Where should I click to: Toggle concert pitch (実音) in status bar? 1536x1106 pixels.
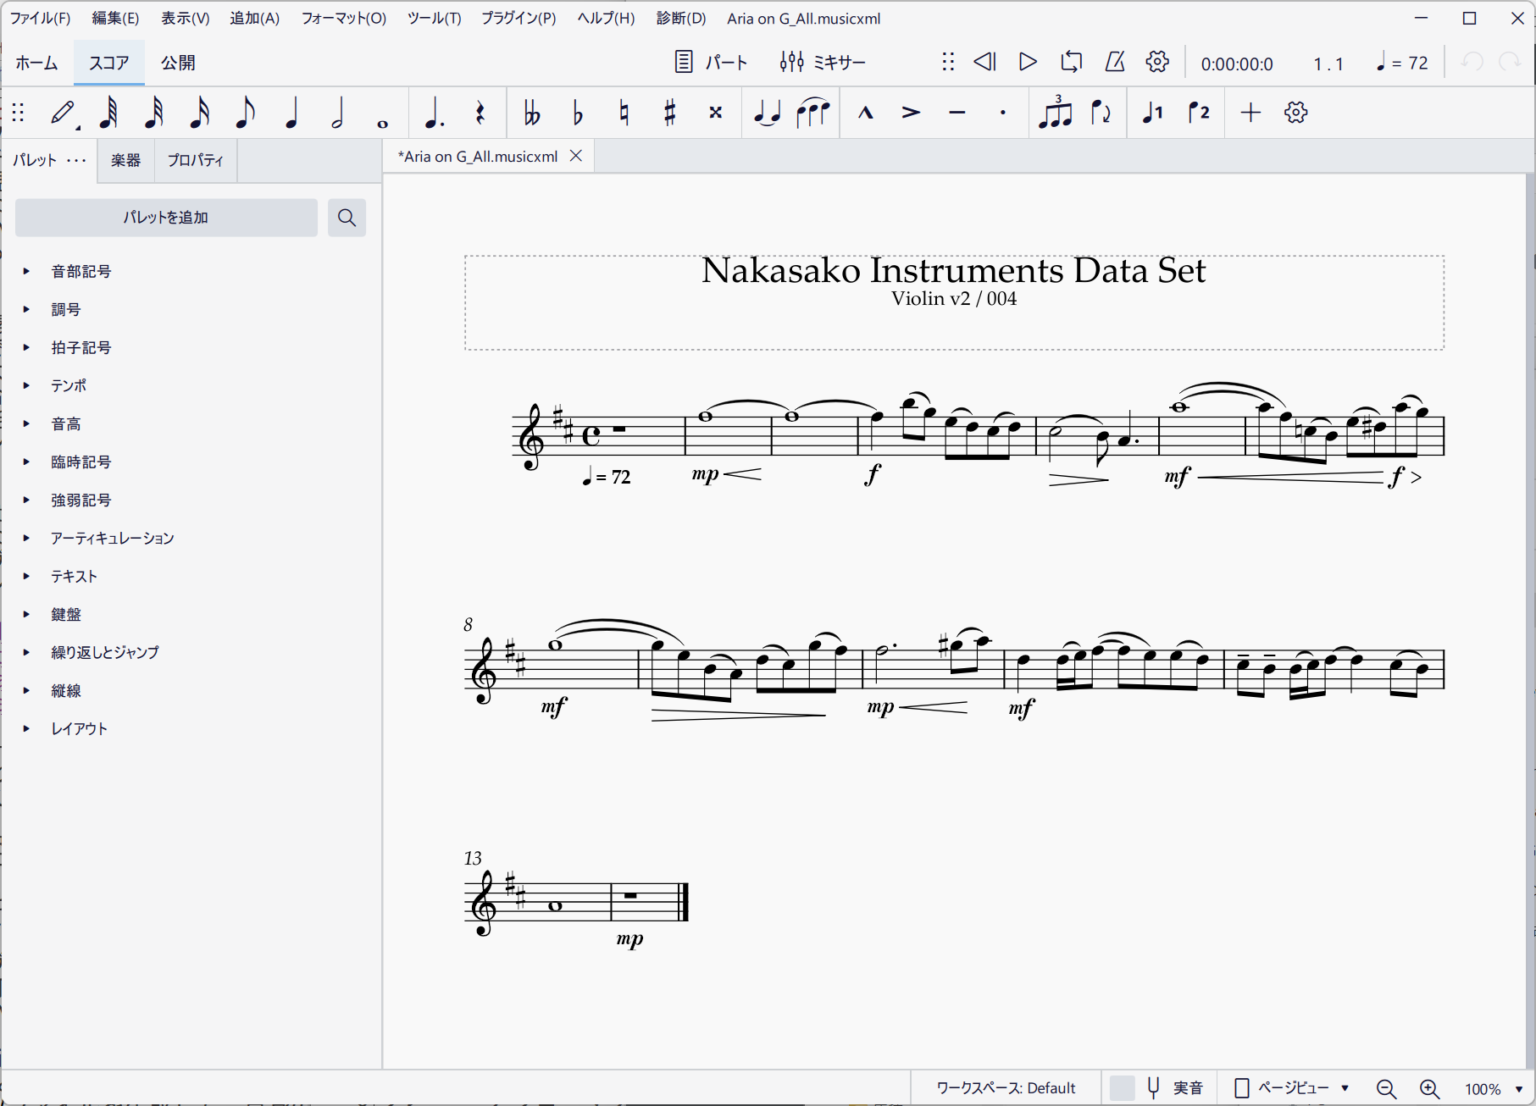1175,1088
